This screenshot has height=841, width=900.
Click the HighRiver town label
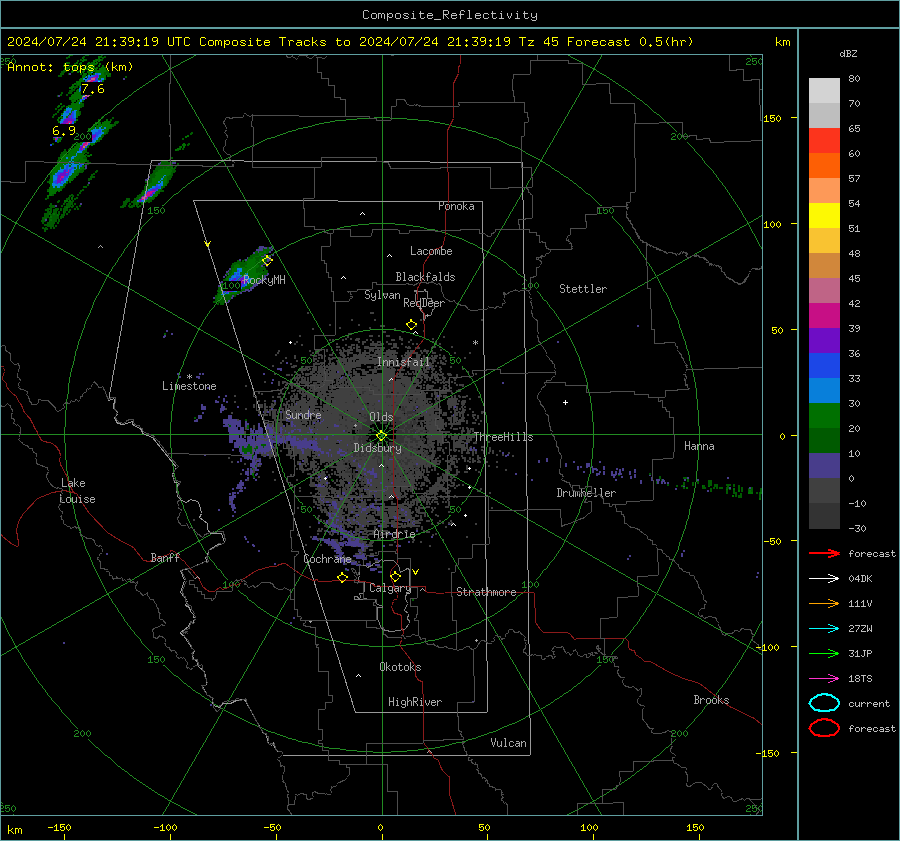[x=414, y=702]
